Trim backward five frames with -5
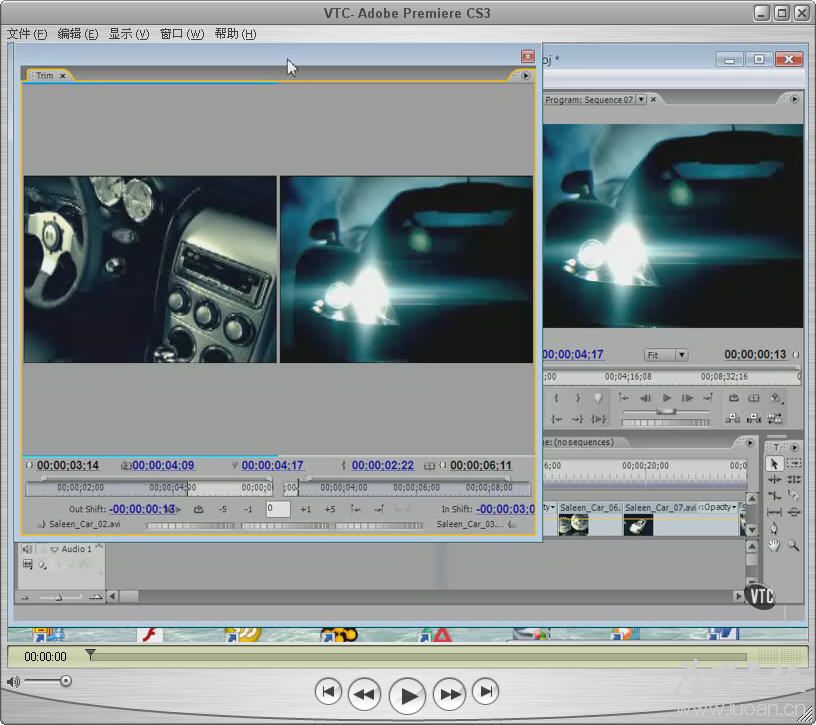The image size is (816, 725). point(223,510)
